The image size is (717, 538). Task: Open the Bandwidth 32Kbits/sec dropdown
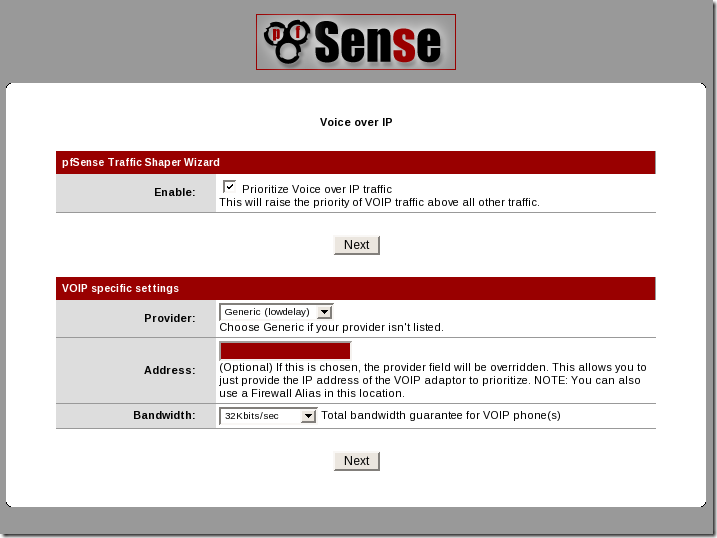click(x=268, y=416)
